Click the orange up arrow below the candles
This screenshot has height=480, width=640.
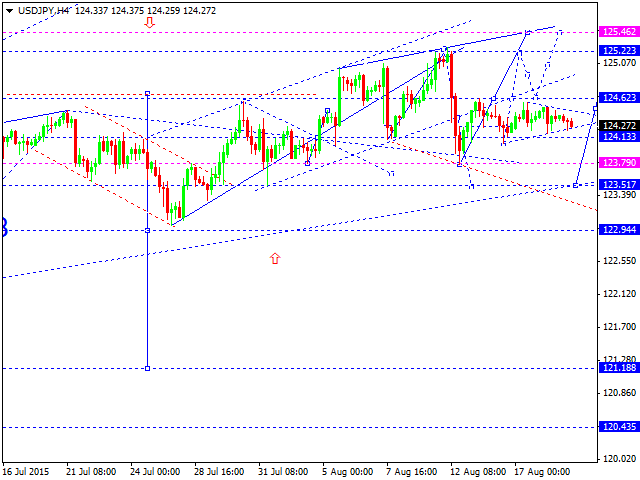pyautogui.click(x=275, y=258)
